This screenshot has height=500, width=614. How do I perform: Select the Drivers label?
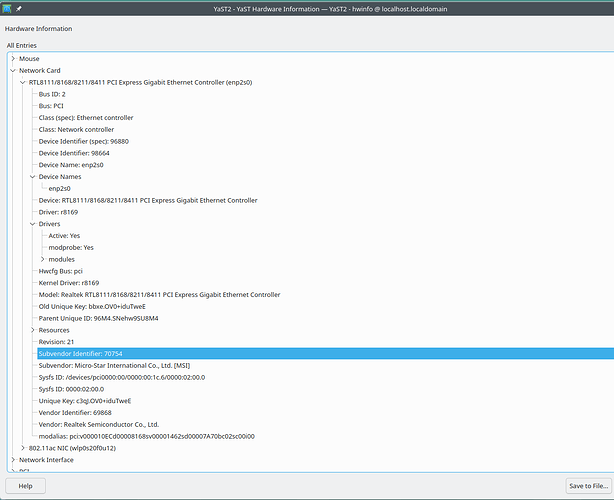[49, 224]
